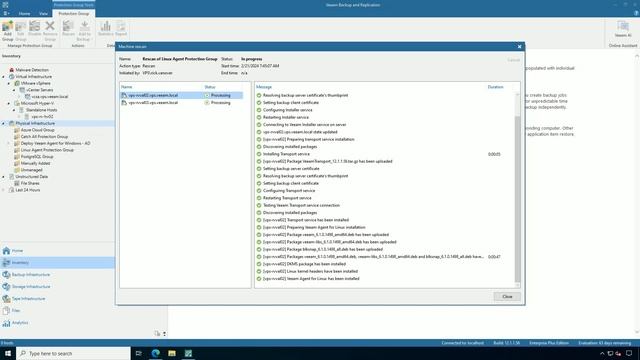Select 'Configuring Installer service' log entry
This screenshot has width=640, height=360.
pyautogui.click(x=287, y=110)
